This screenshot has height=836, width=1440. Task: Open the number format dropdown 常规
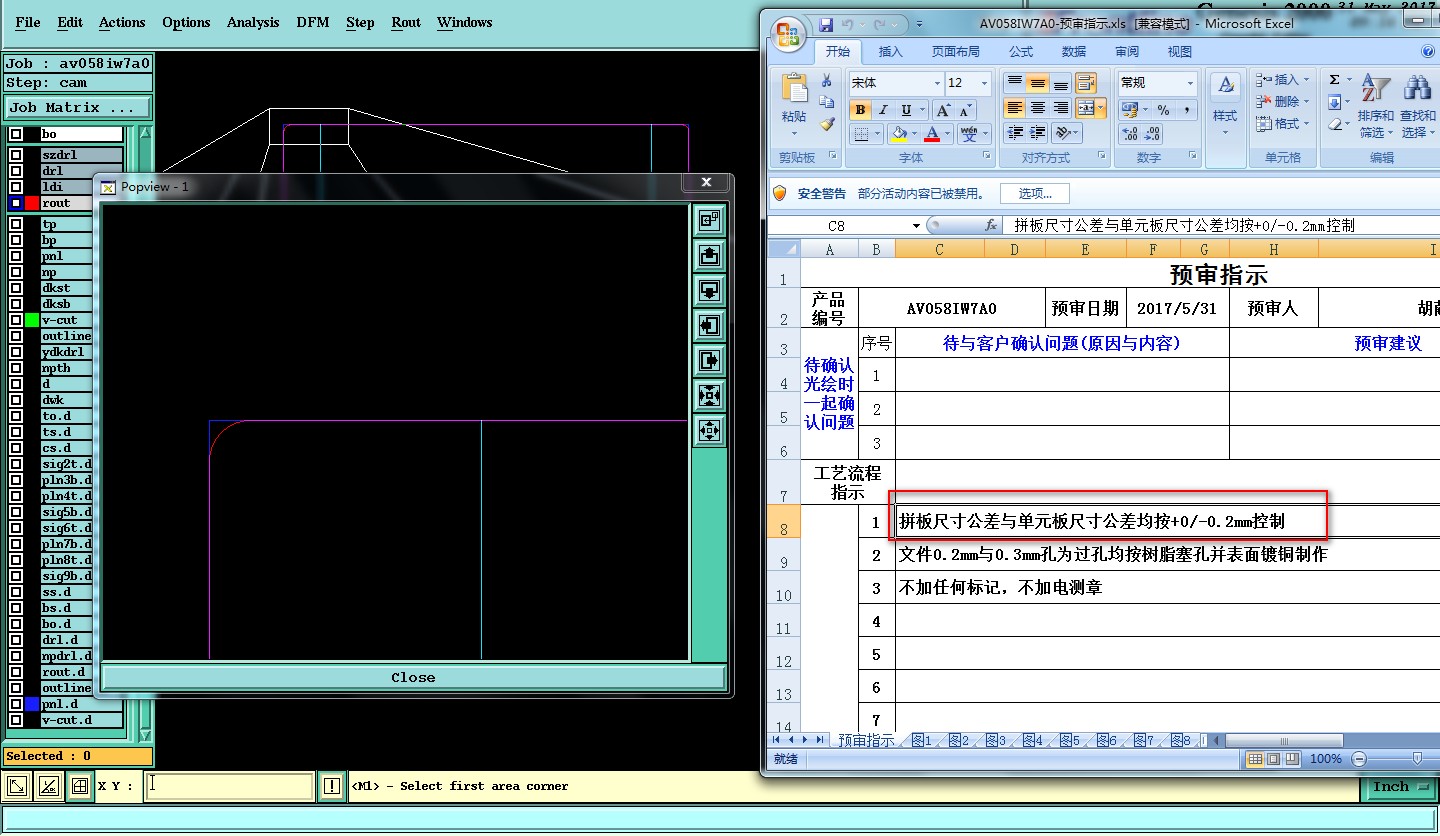[x=1190, y=83]
